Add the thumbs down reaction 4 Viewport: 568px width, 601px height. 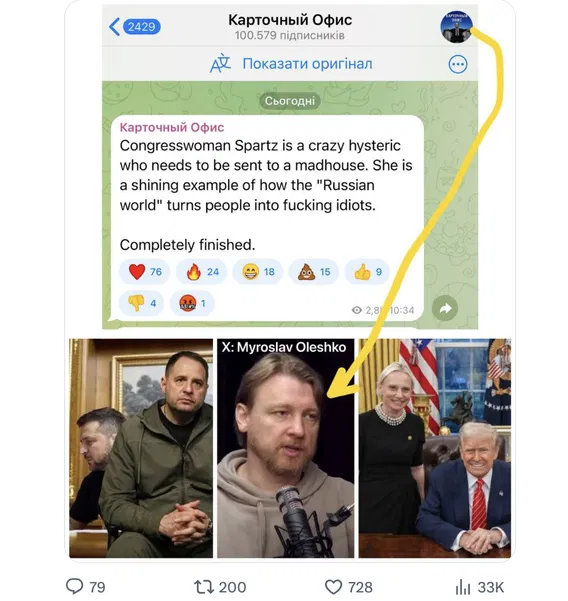142,303
